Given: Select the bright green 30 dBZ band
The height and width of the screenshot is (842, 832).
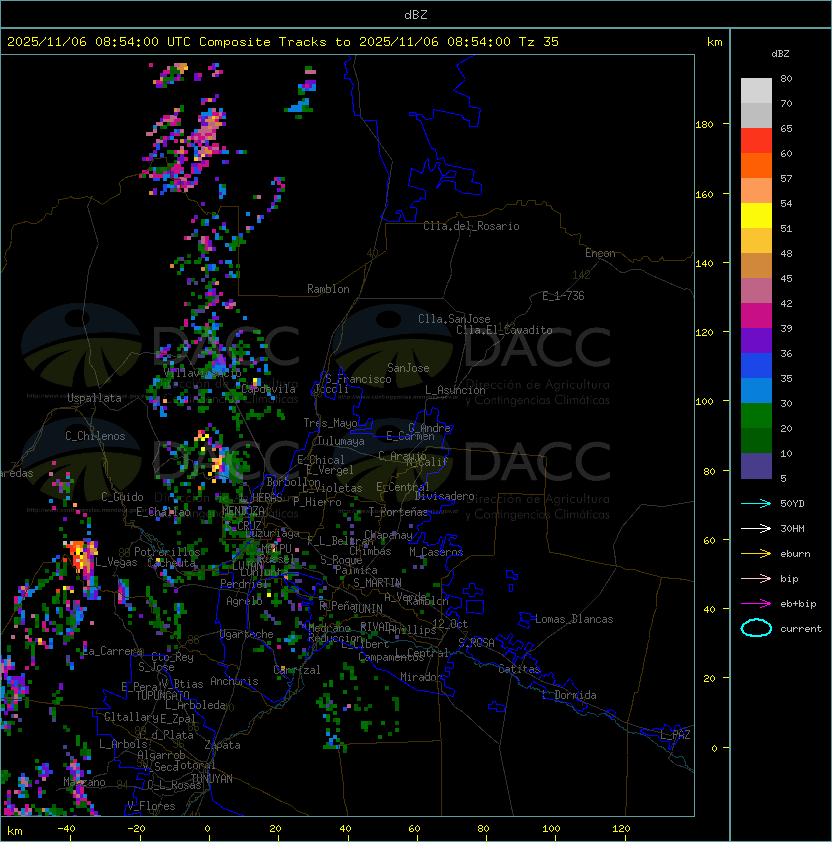Looking at the screenshot, I should tap(756, 416).
